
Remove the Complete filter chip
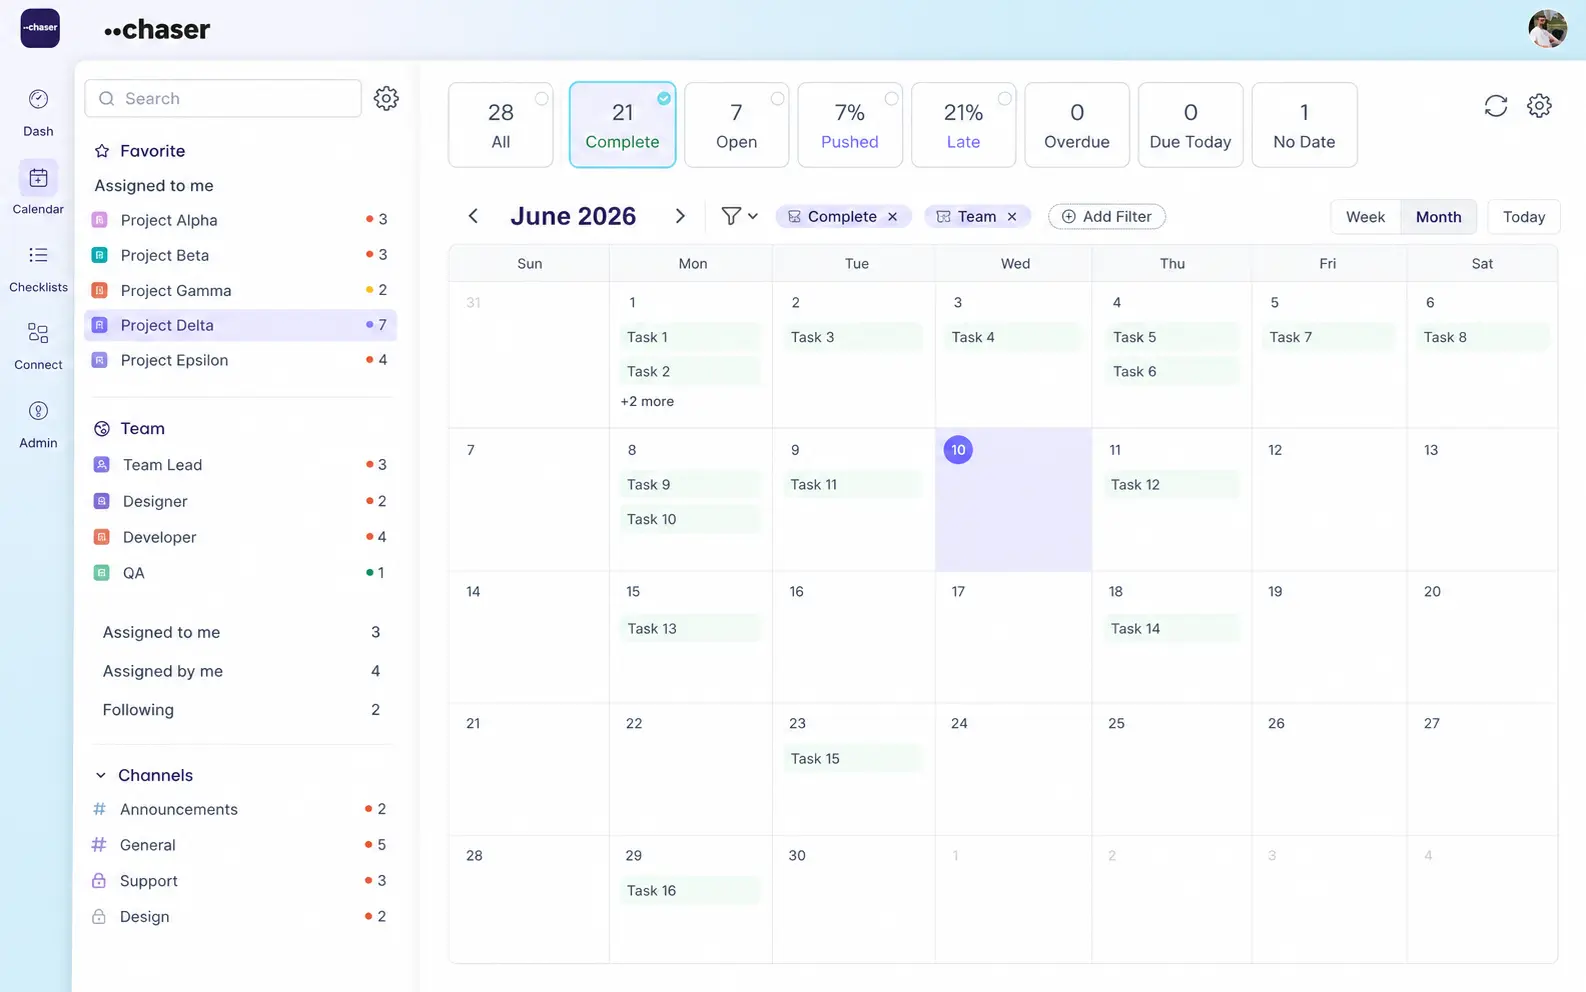[x=893, y=217]
